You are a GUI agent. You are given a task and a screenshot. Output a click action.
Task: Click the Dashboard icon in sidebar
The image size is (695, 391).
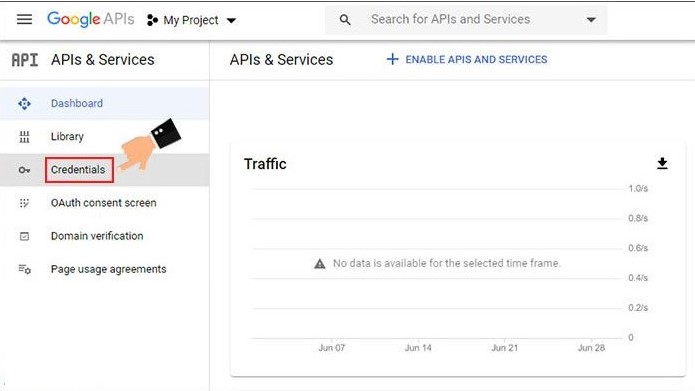tap(24, 103)
